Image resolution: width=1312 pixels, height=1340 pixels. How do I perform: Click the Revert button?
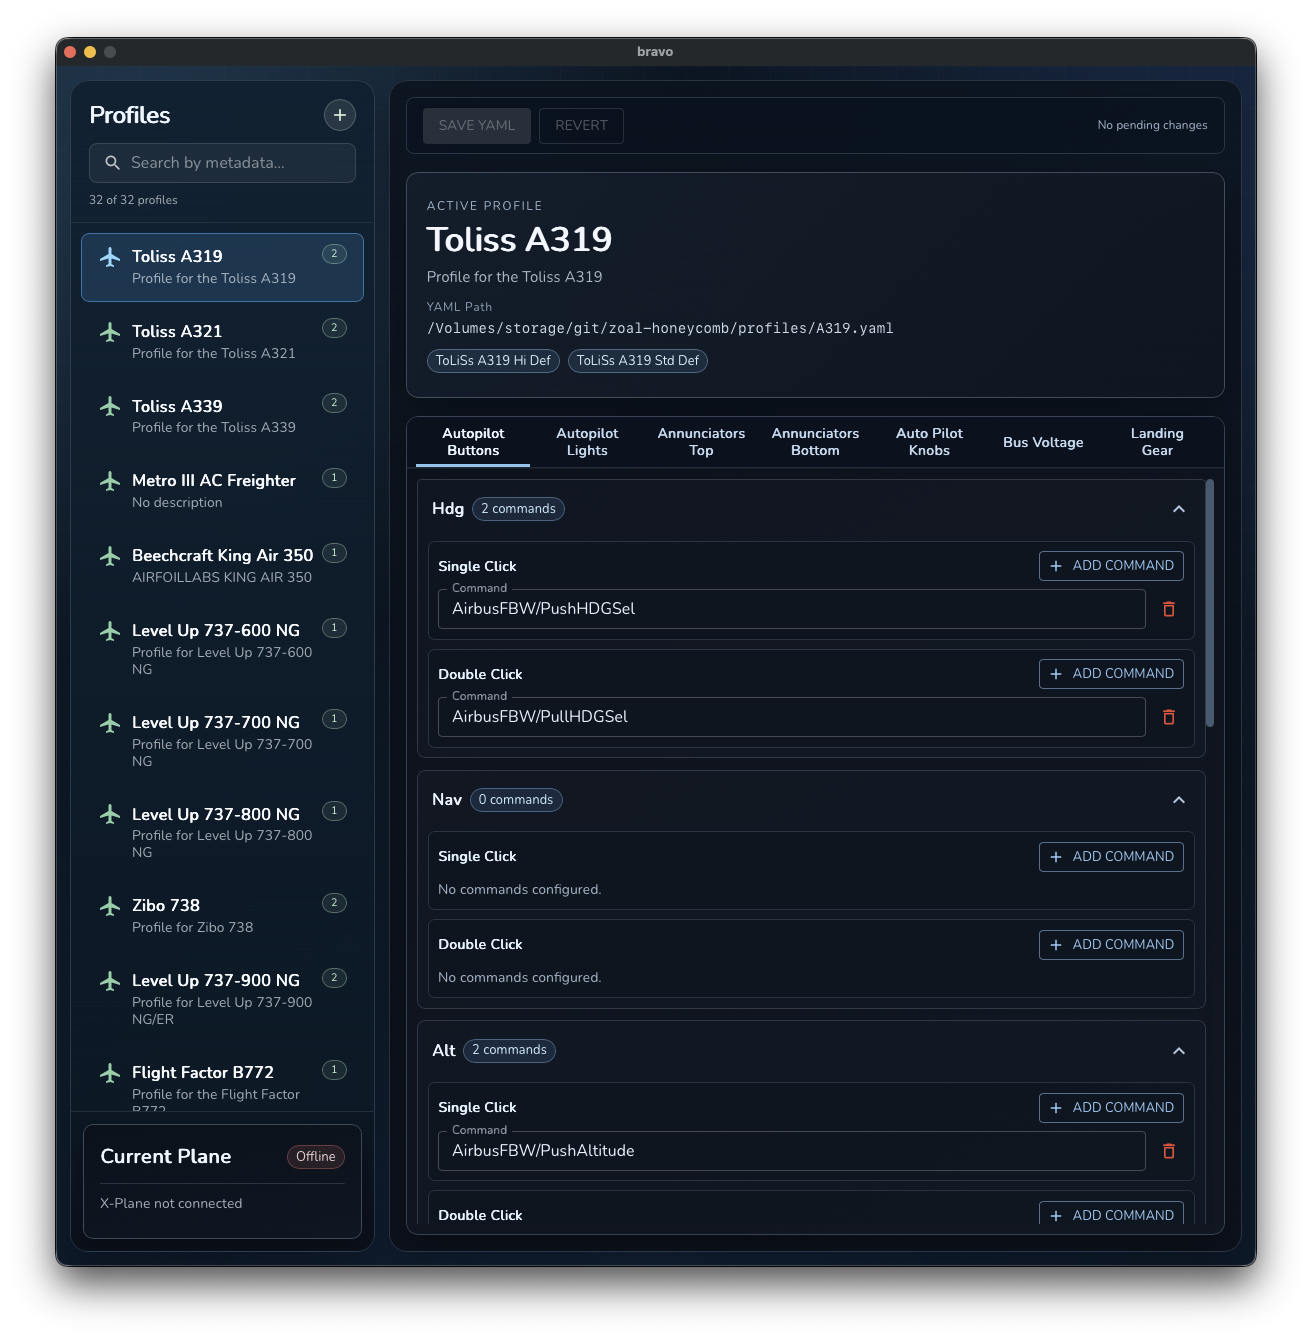tap(581, 125)
